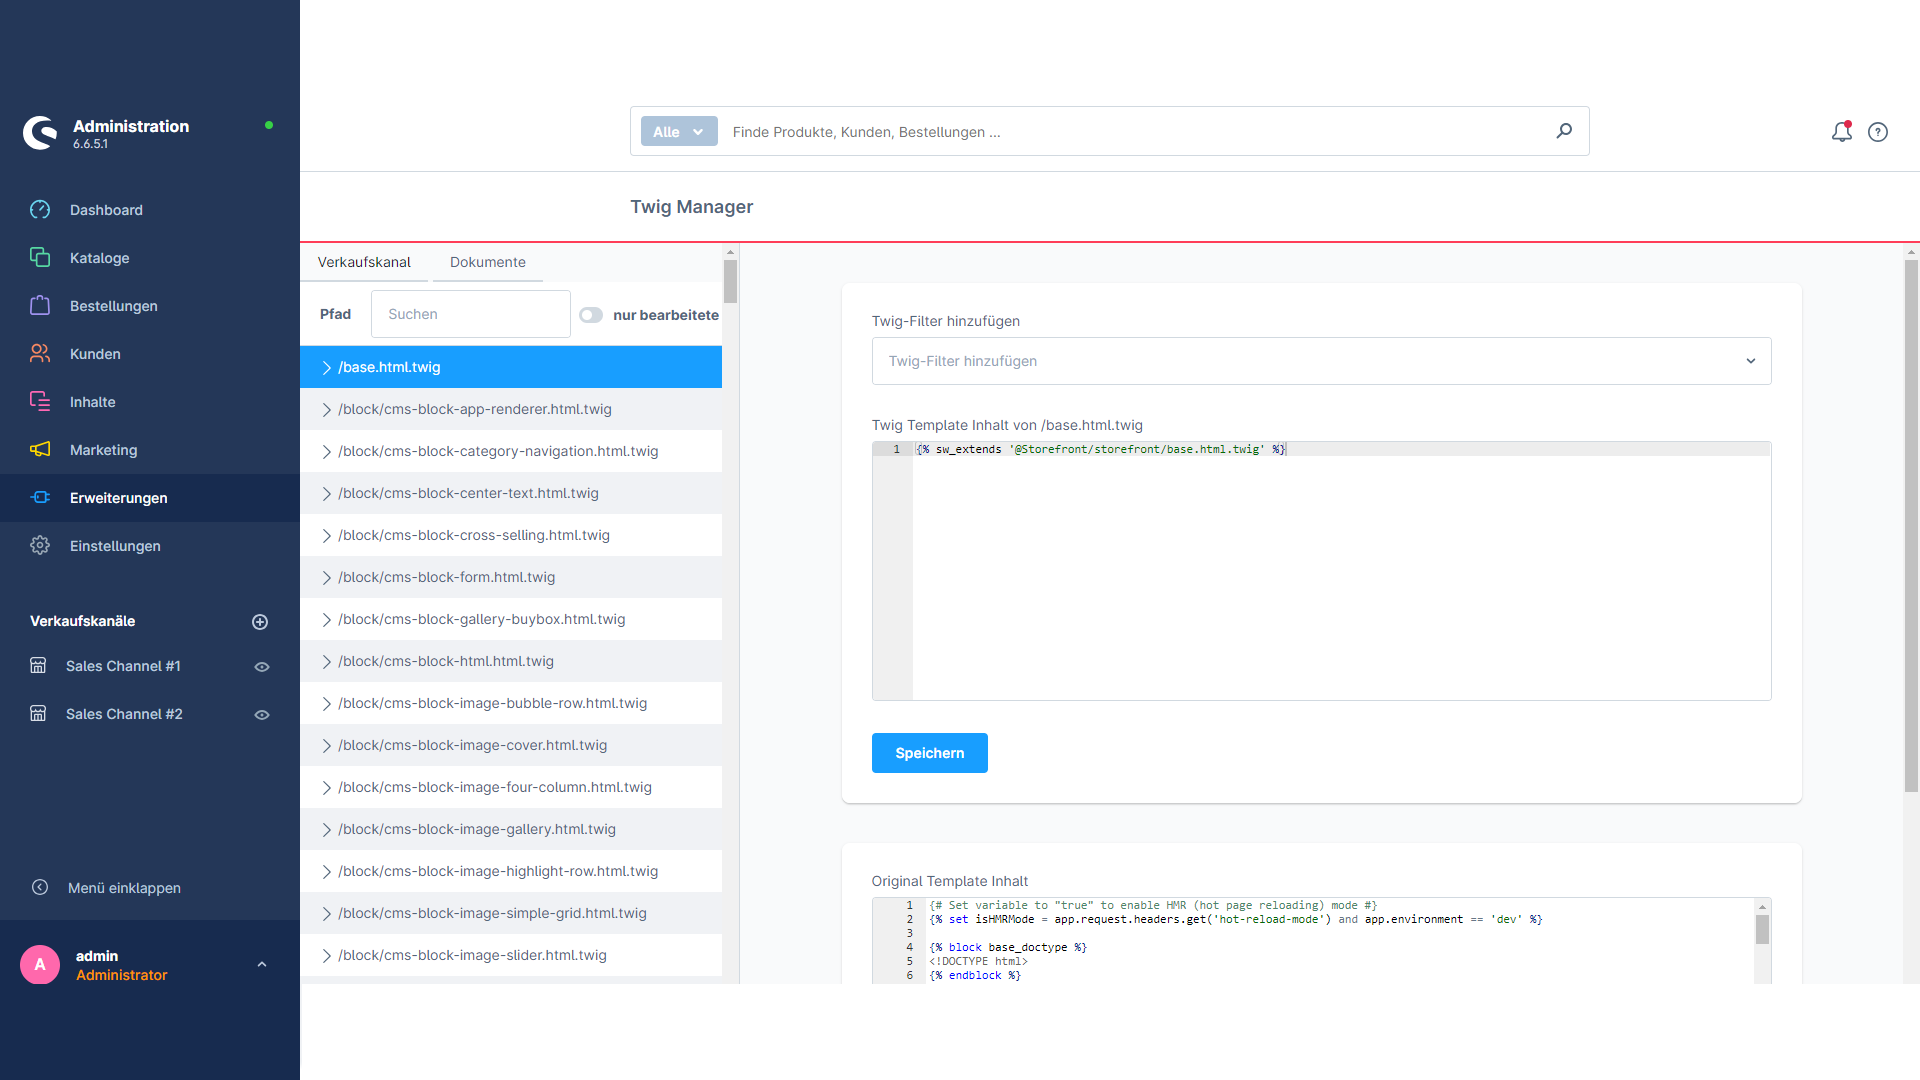Screen dimensions: 1920x1080
Task: Click the Marketing megaphone icon
Action: (x=40, y=450)
